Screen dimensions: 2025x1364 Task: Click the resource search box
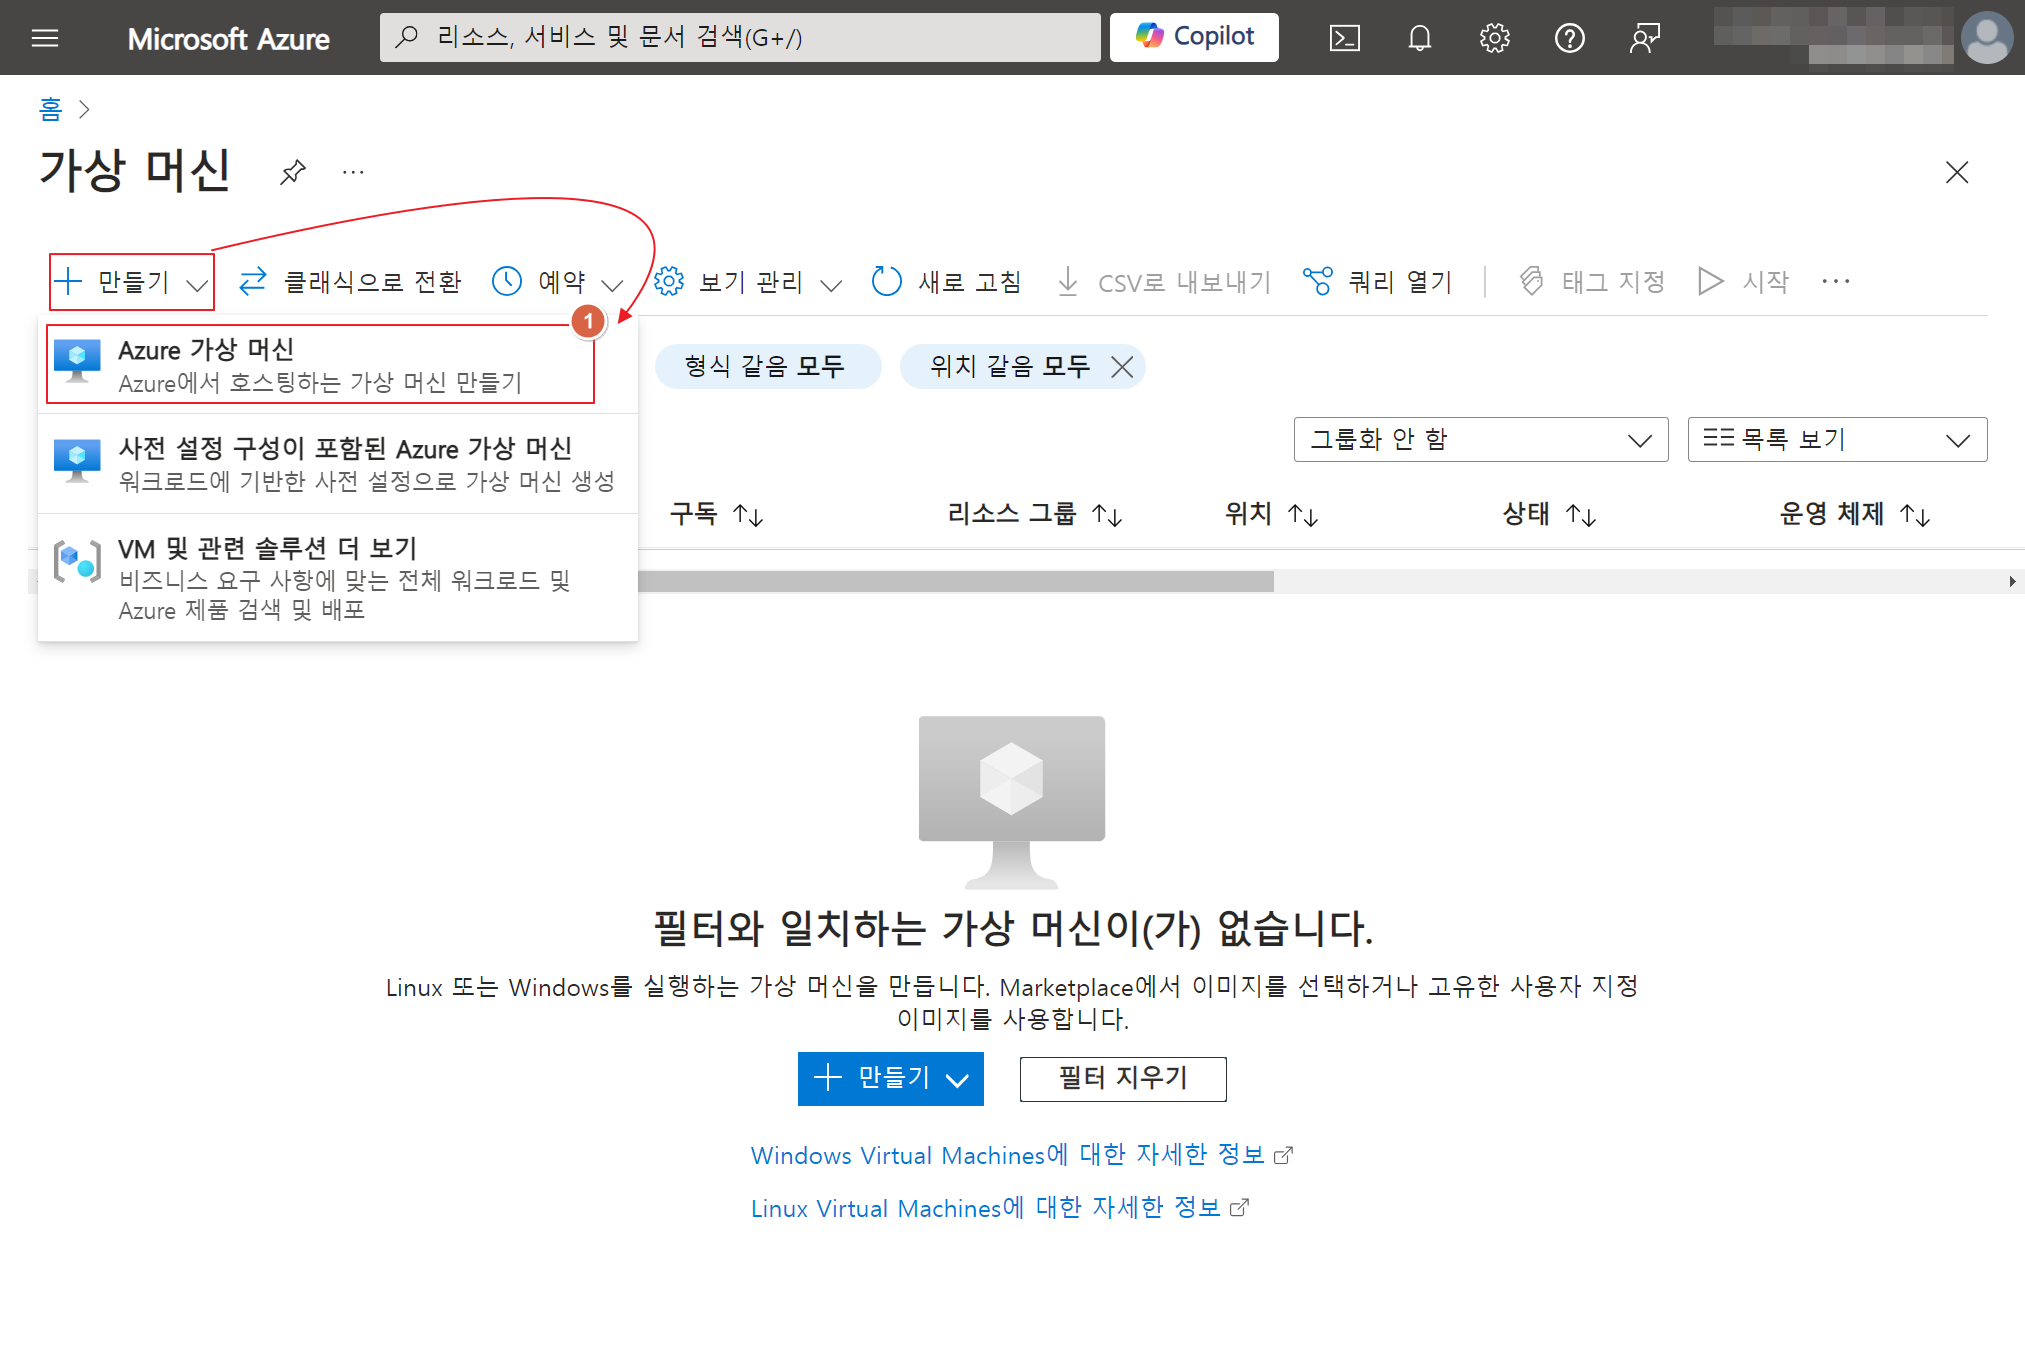(x=740, y=38)
